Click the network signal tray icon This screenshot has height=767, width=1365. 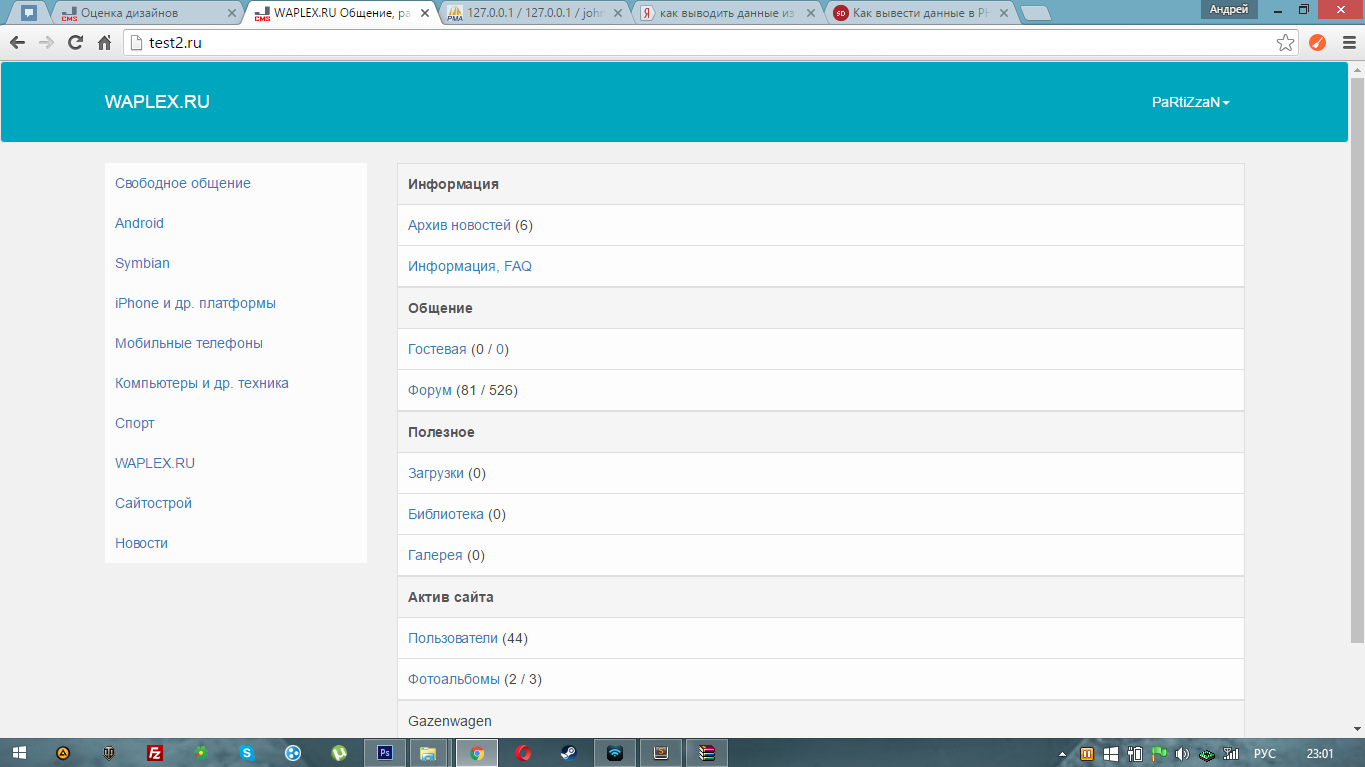tap(1231, 753)
